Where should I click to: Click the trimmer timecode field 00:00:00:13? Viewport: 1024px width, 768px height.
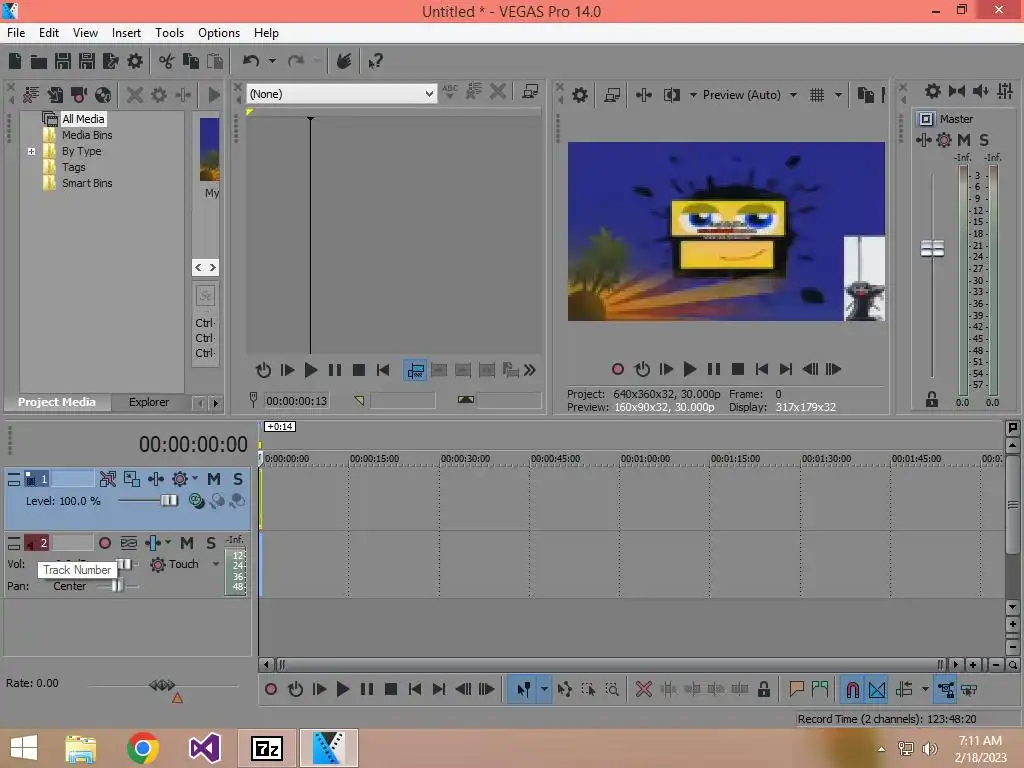click(296, 400)
